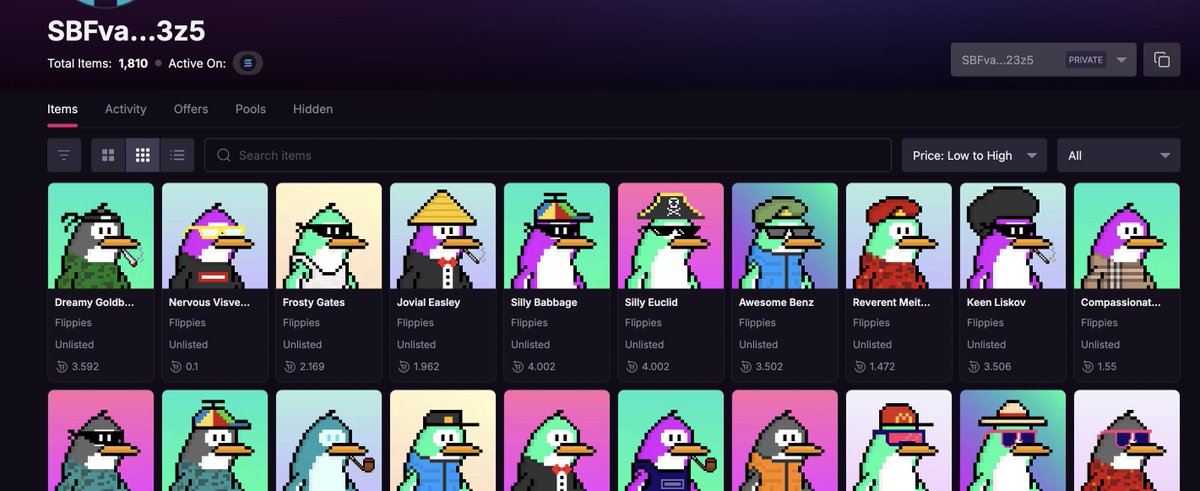This screenshot has height=491, width=1200.
Task: Open Flippies collection link under Jovial Easley
Action: (x=416, y=323)
